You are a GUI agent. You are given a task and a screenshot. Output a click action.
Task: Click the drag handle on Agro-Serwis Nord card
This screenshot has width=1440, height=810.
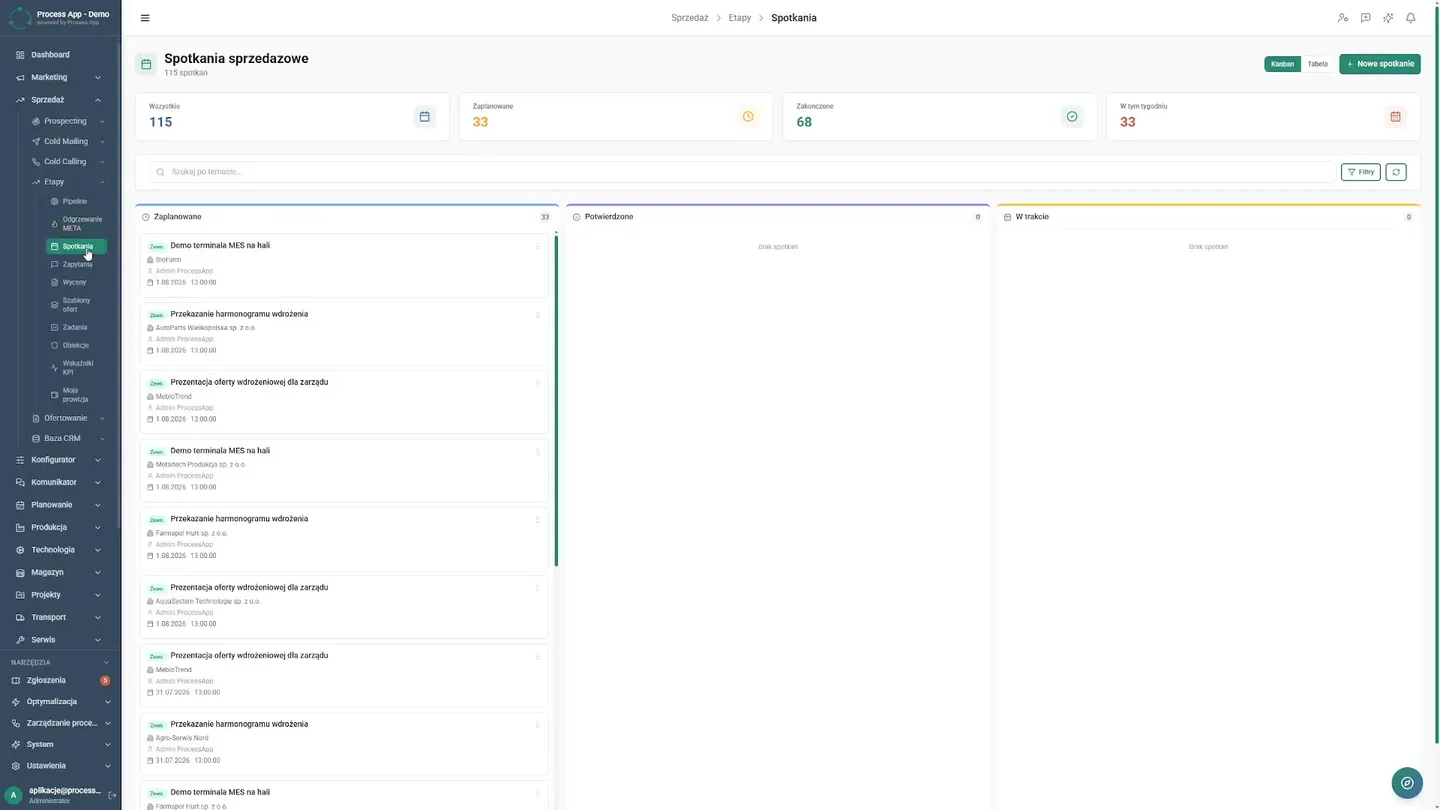click(538, 725)
